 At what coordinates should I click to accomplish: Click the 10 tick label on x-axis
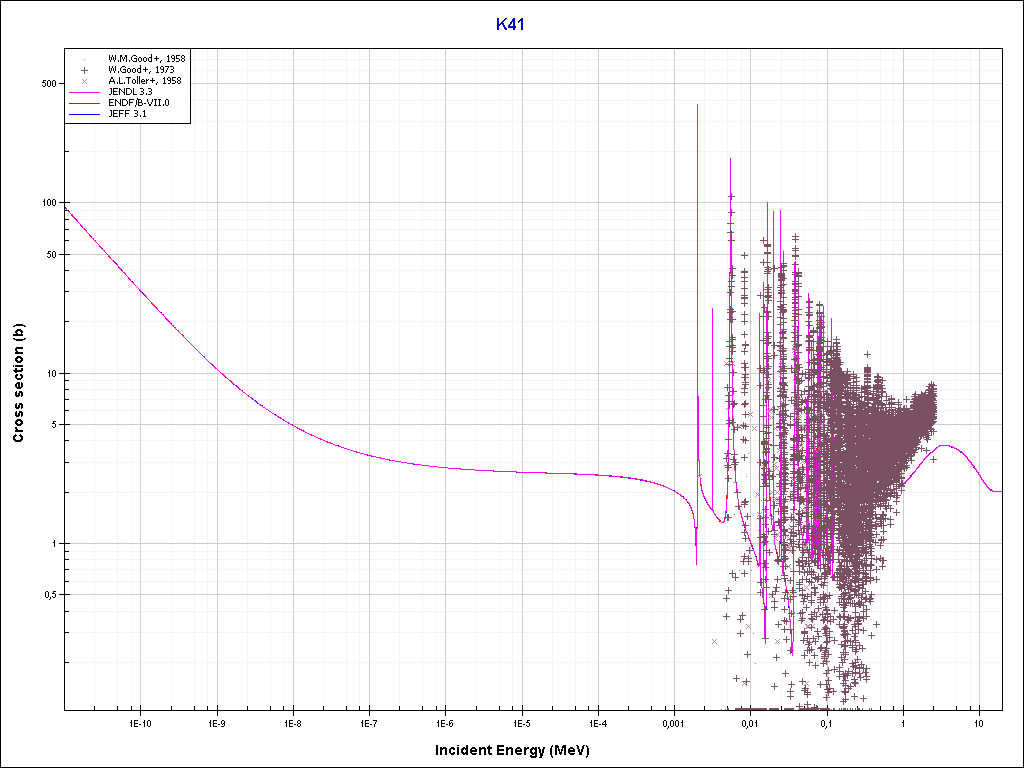click(979, 722)
